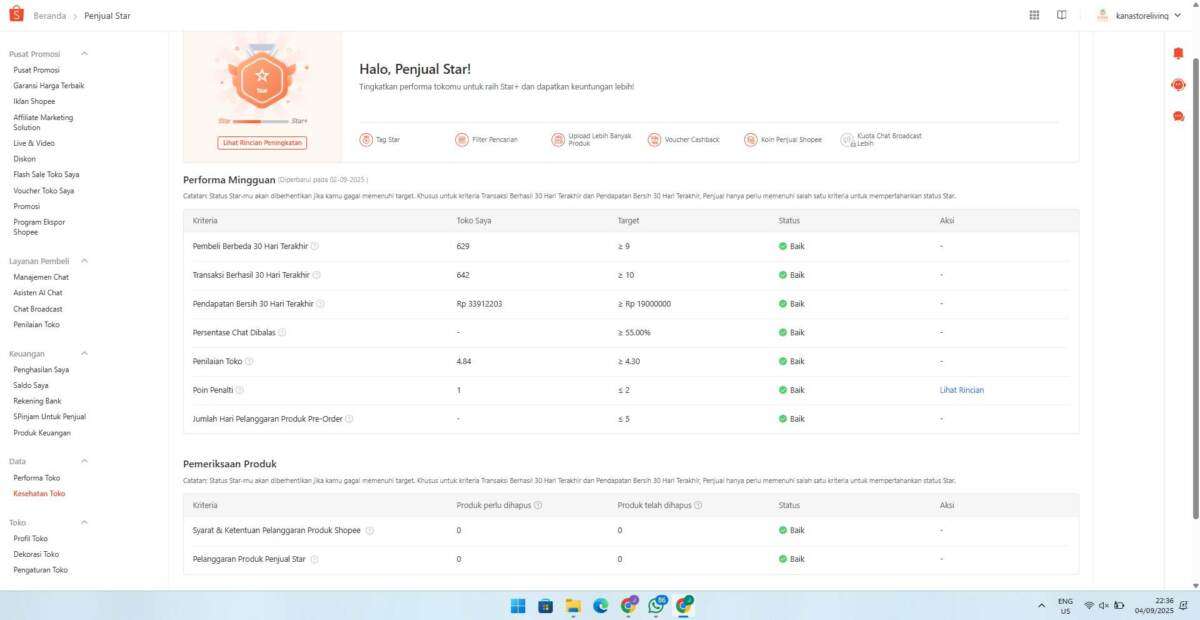
Task: Click the Upload Lebih Banyak Produk icon
Action: 558,140
